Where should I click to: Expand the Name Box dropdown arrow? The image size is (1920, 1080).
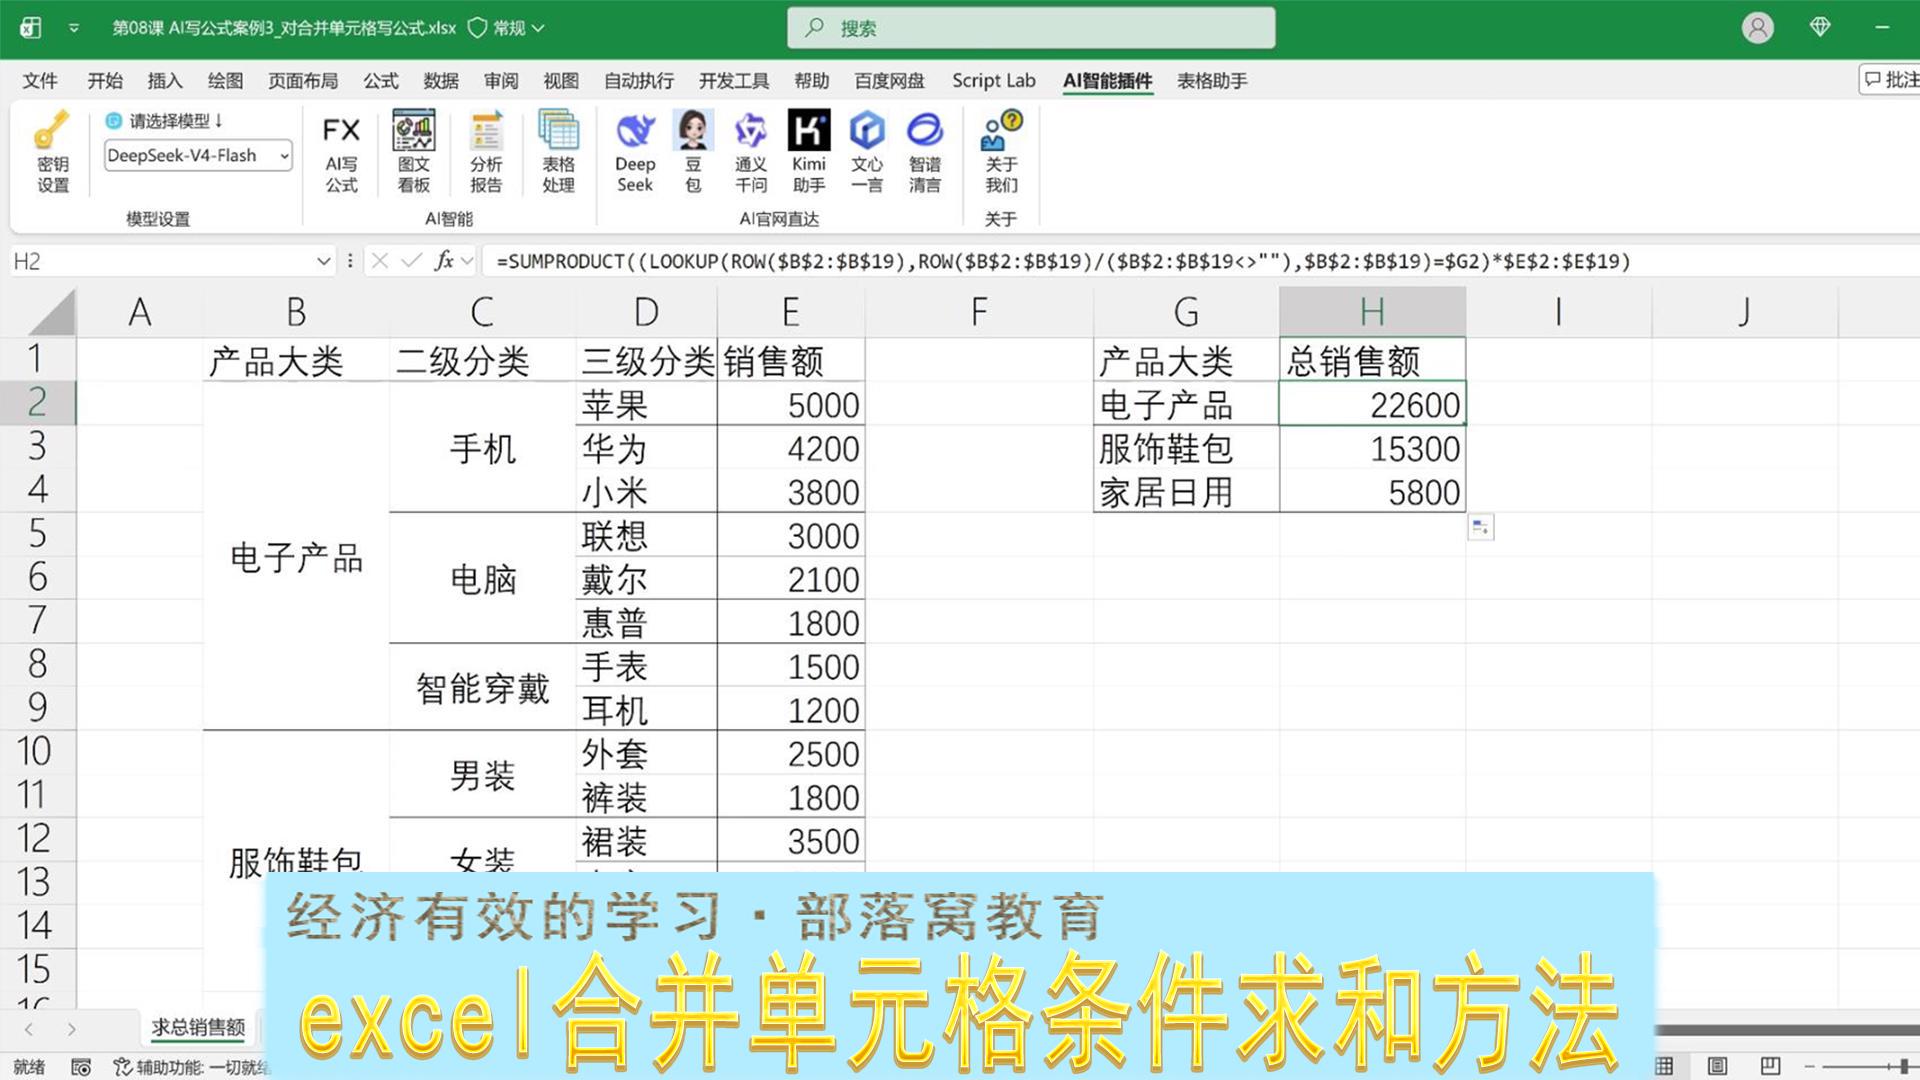(x=323, y=261)
